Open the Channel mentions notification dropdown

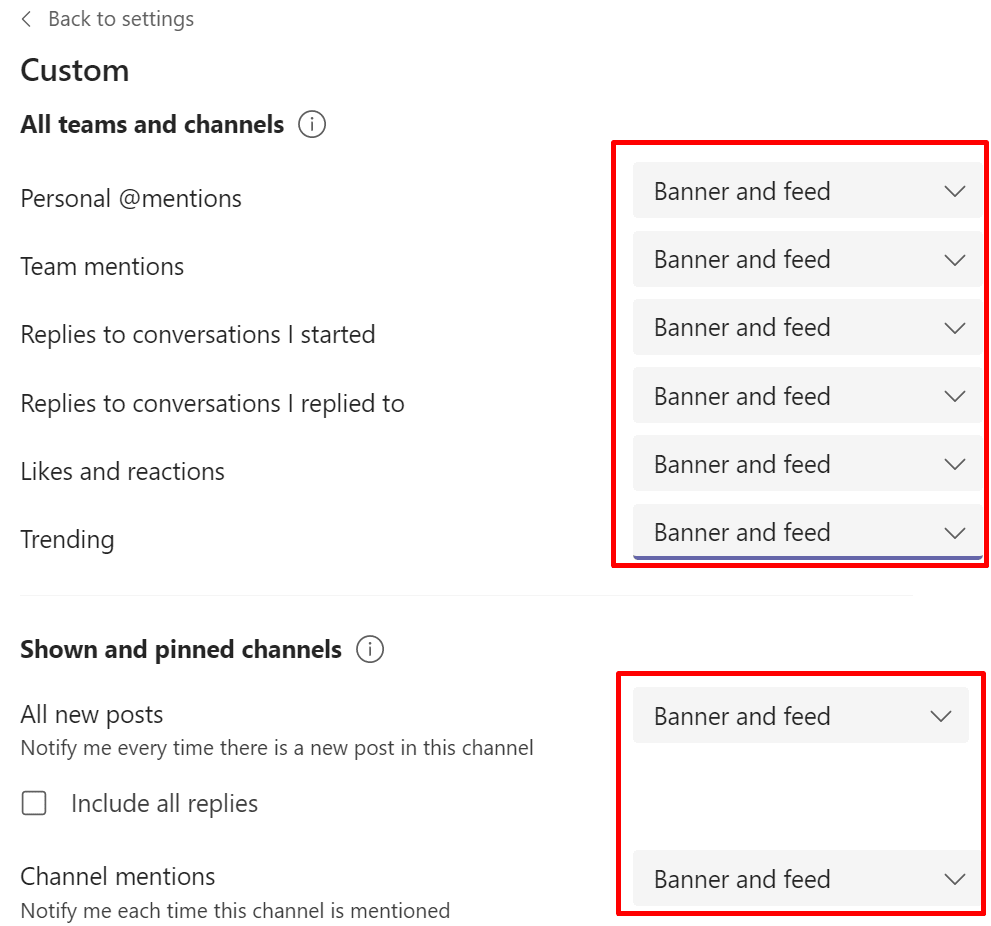[x=808, y=879]
